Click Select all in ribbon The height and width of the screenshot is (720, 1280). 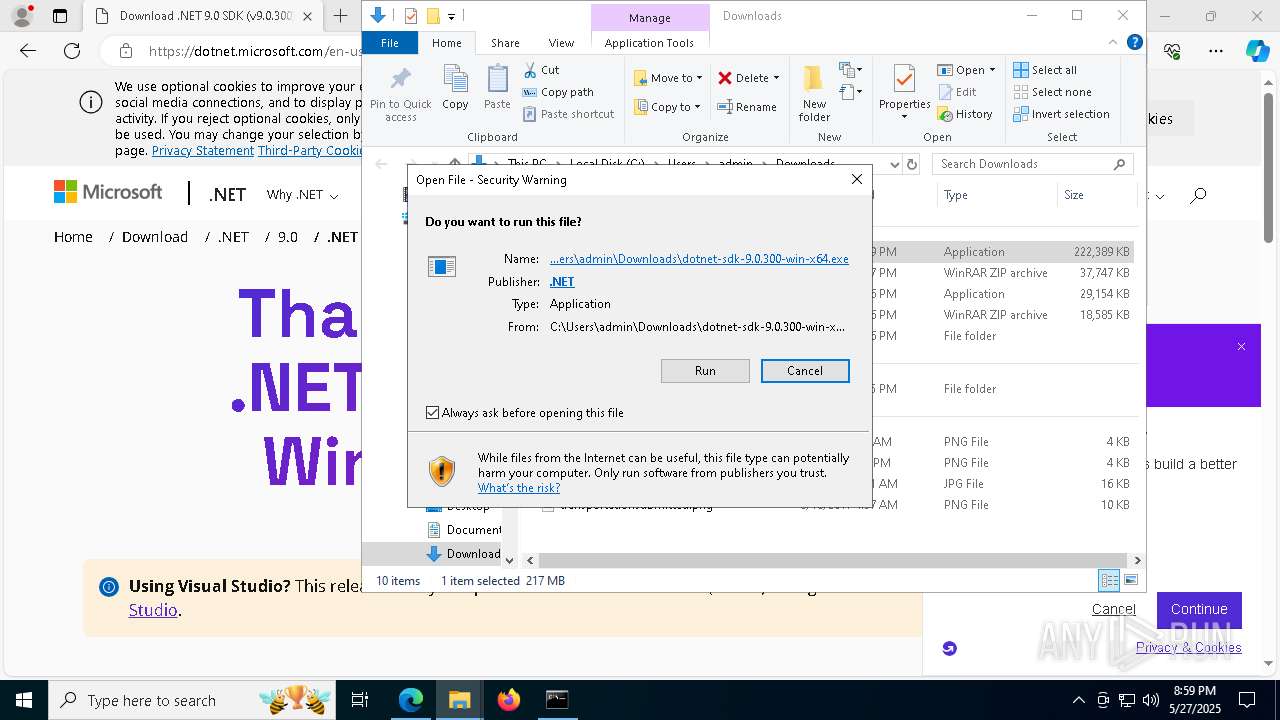tap(1045, 70)
